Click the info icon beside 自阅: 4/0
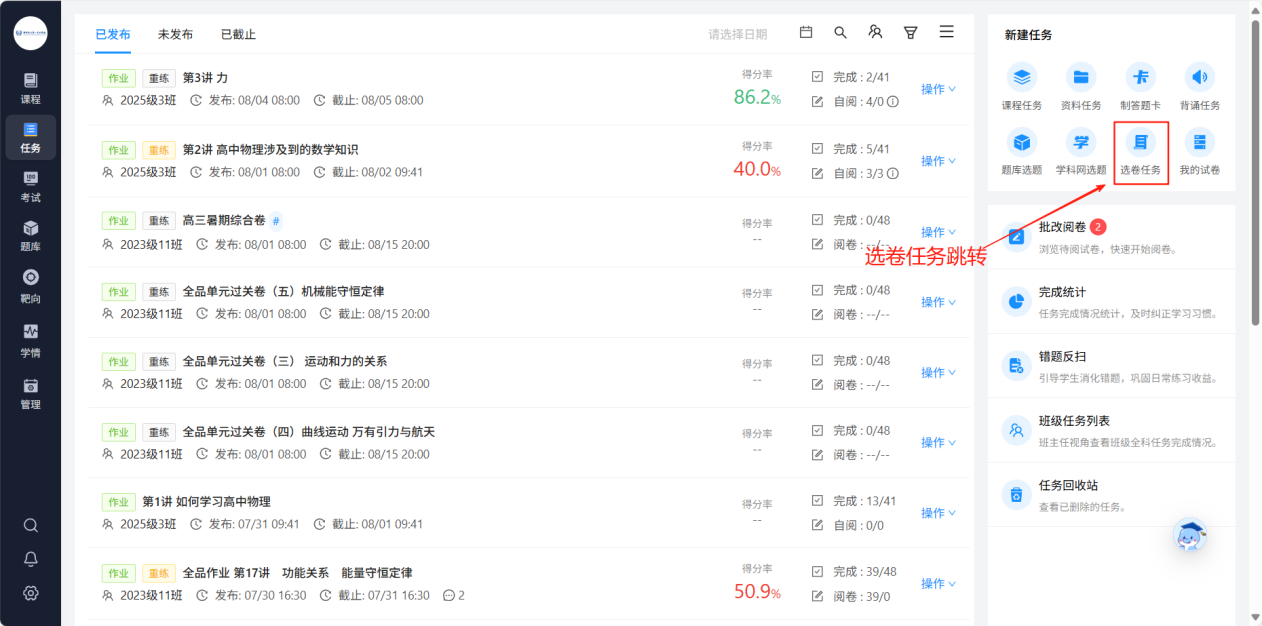 [893, 101]
